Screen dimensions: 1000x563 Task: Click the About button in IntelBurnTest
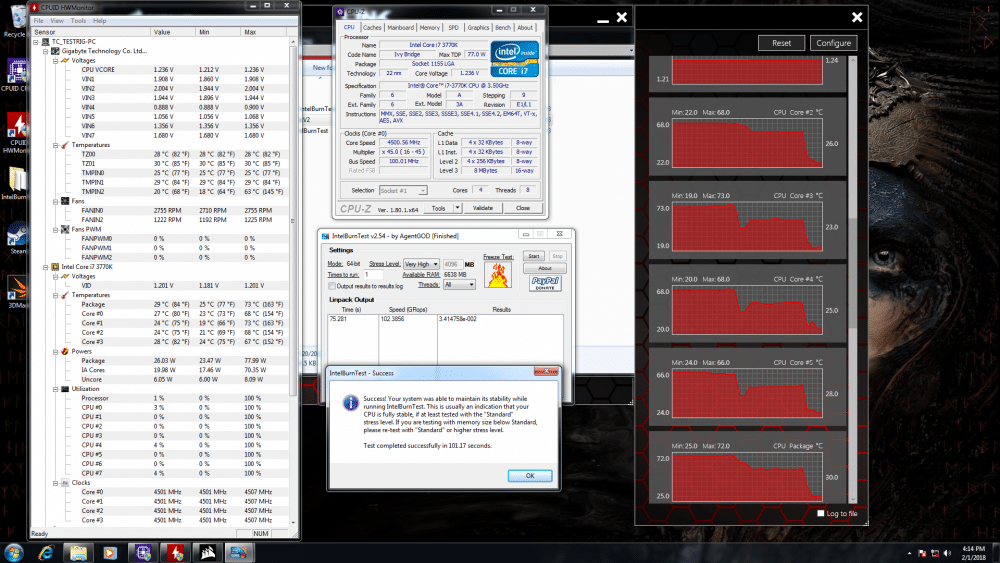545,268
